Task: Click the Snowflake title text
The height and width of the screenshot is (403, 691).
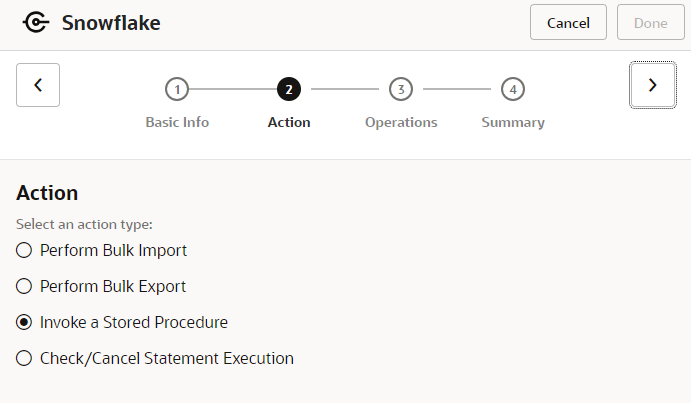Action: tap(110, 22)
